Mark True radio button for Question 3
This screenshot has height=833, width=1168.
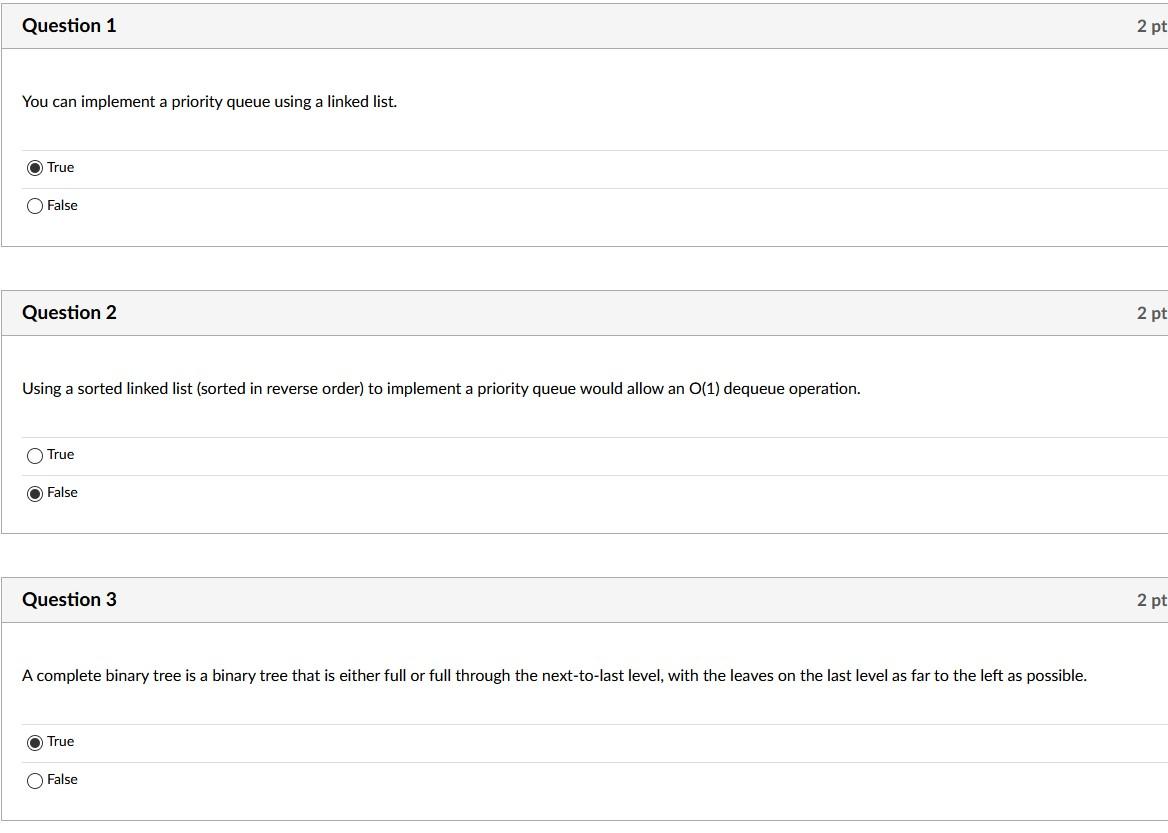34,743
